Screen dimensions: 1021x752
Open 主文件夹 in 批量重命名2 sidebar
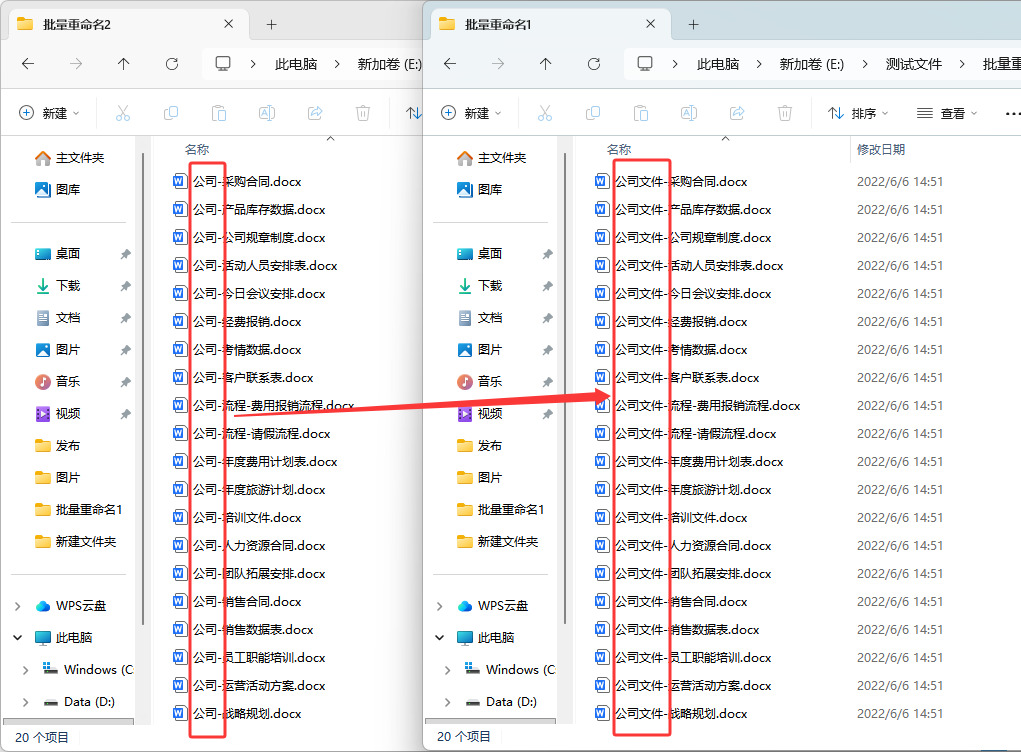click(x=69, y=158)
